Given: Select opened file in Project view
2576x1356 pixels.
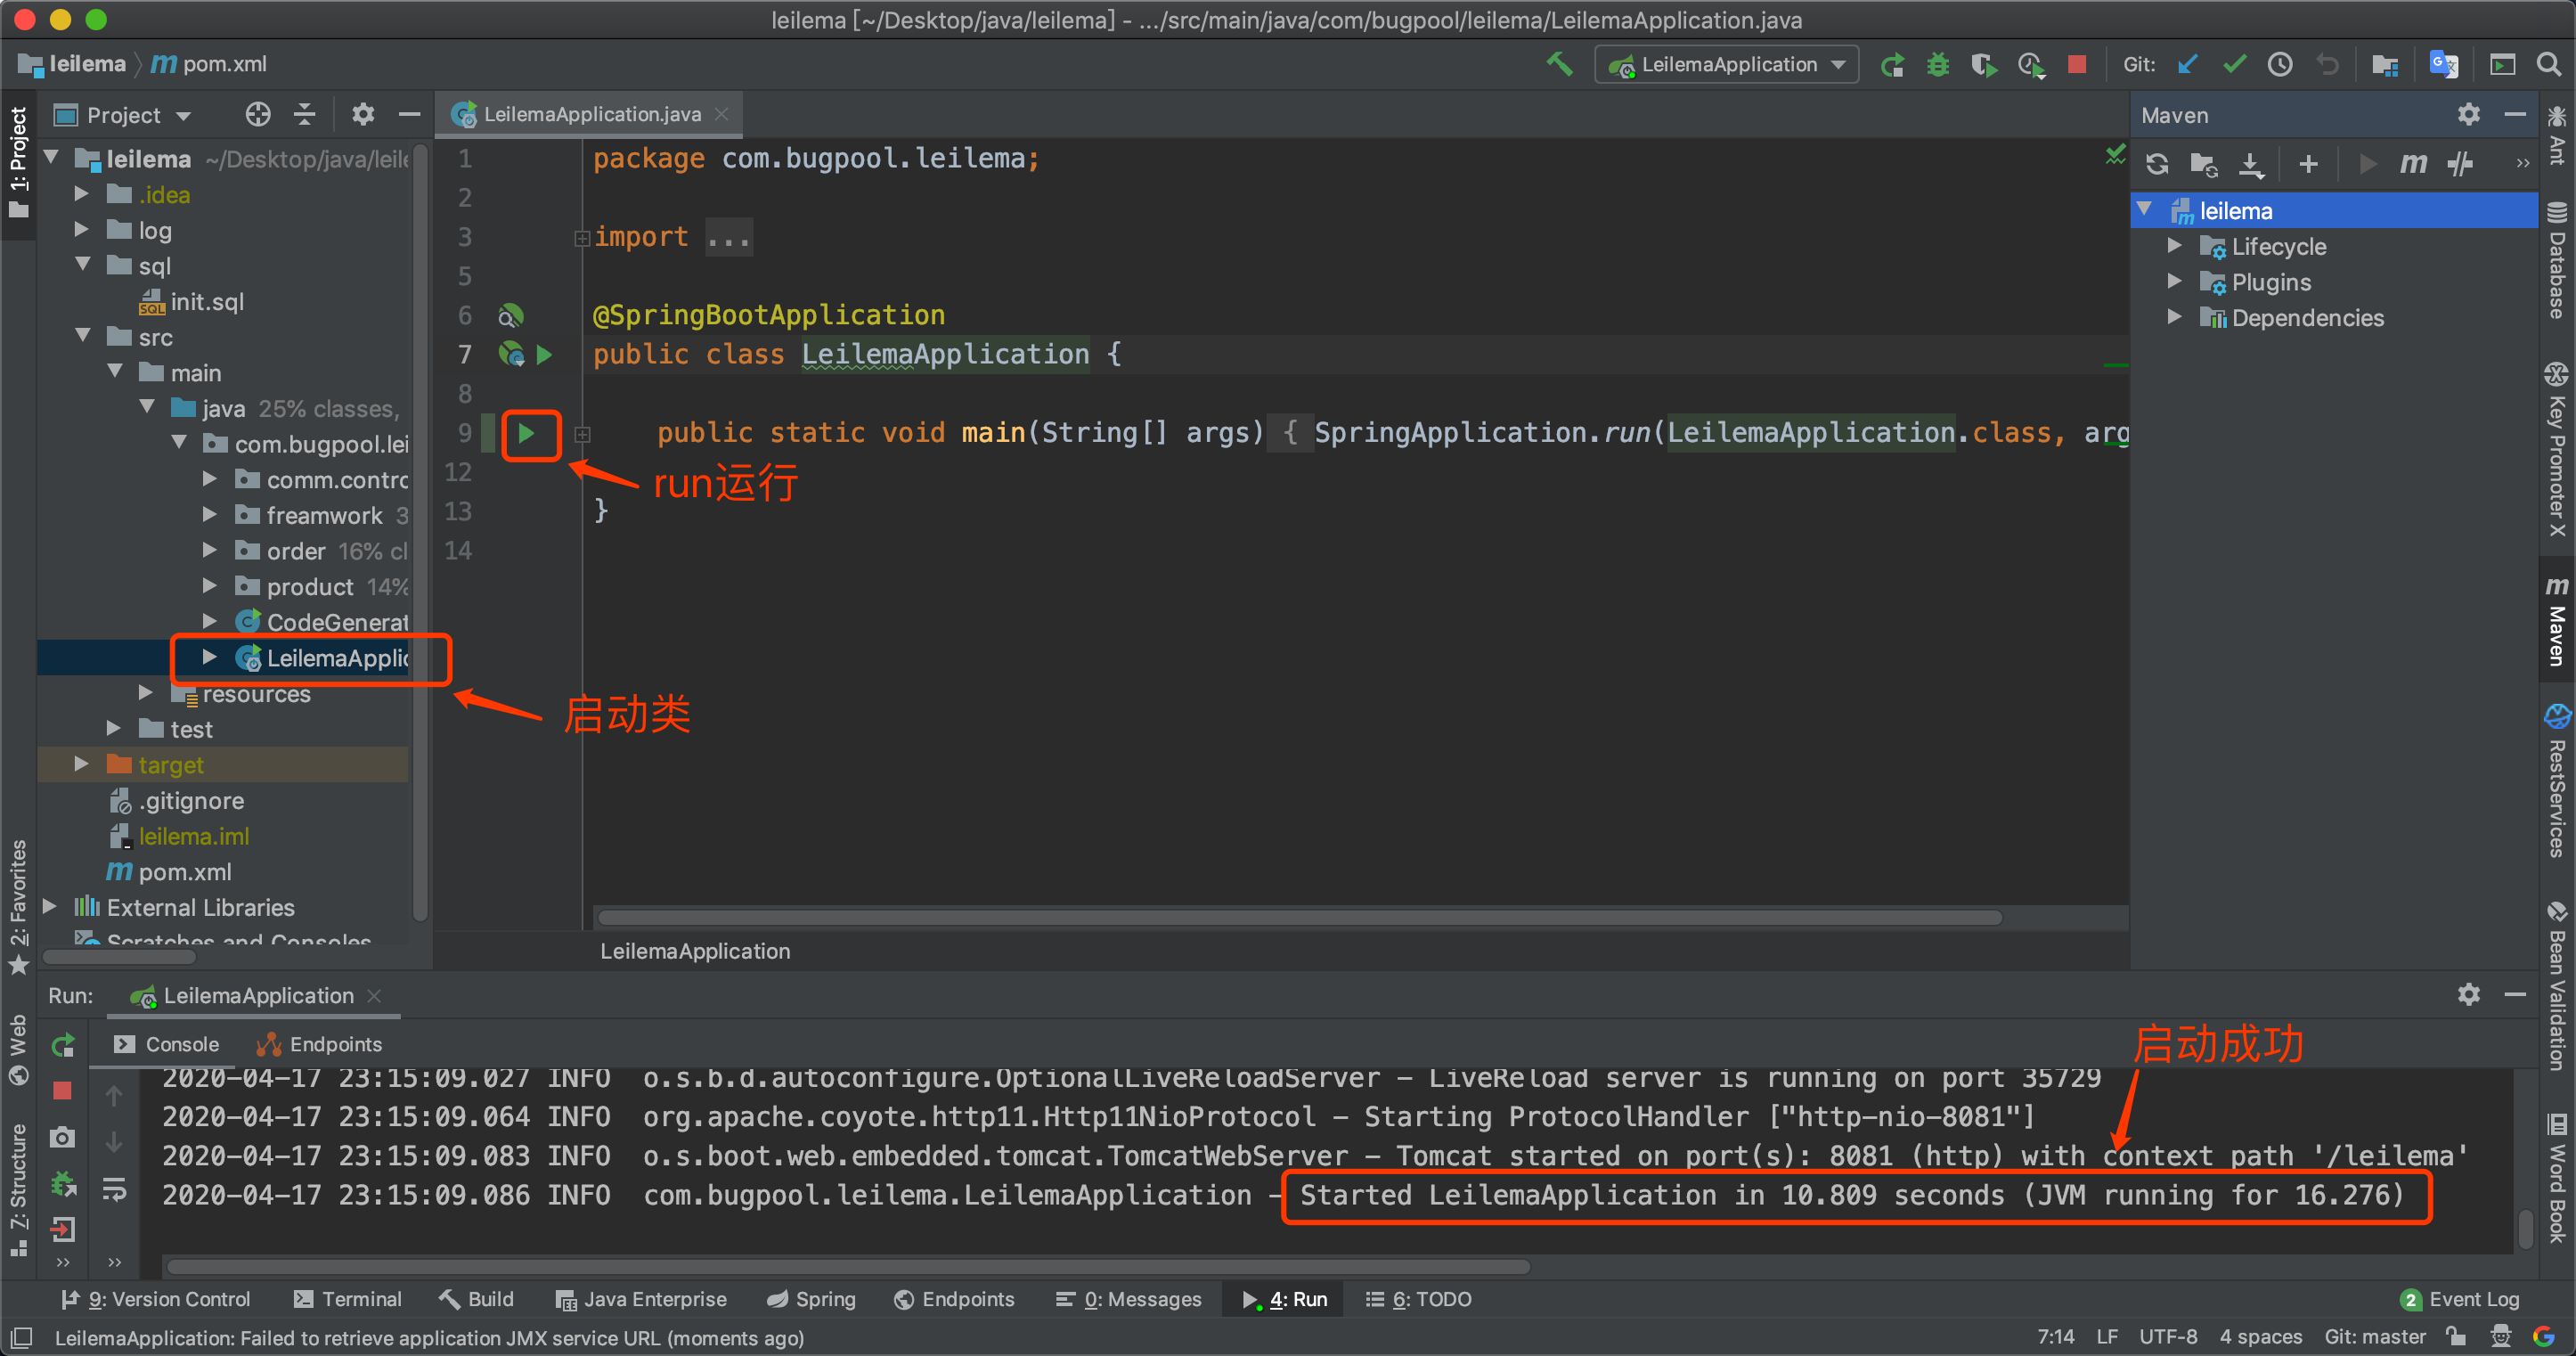Looking at the screenshot, I should point(257,114).
